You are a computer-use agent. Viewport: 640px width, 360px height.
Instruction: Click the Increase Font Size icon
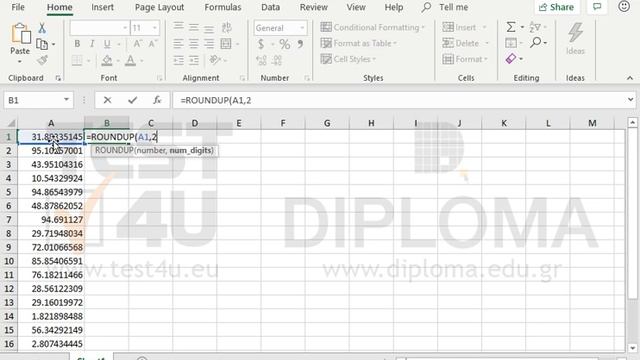tap(138, 44)
